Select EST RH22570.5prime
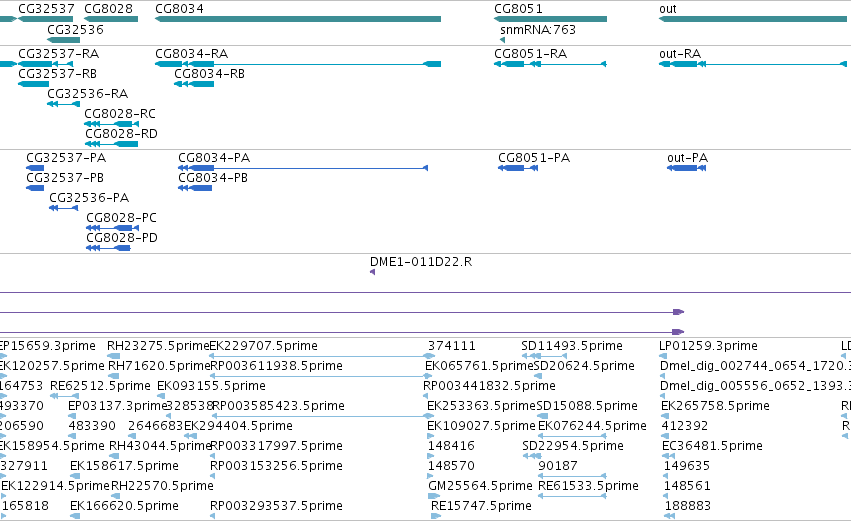 point(162,486)
